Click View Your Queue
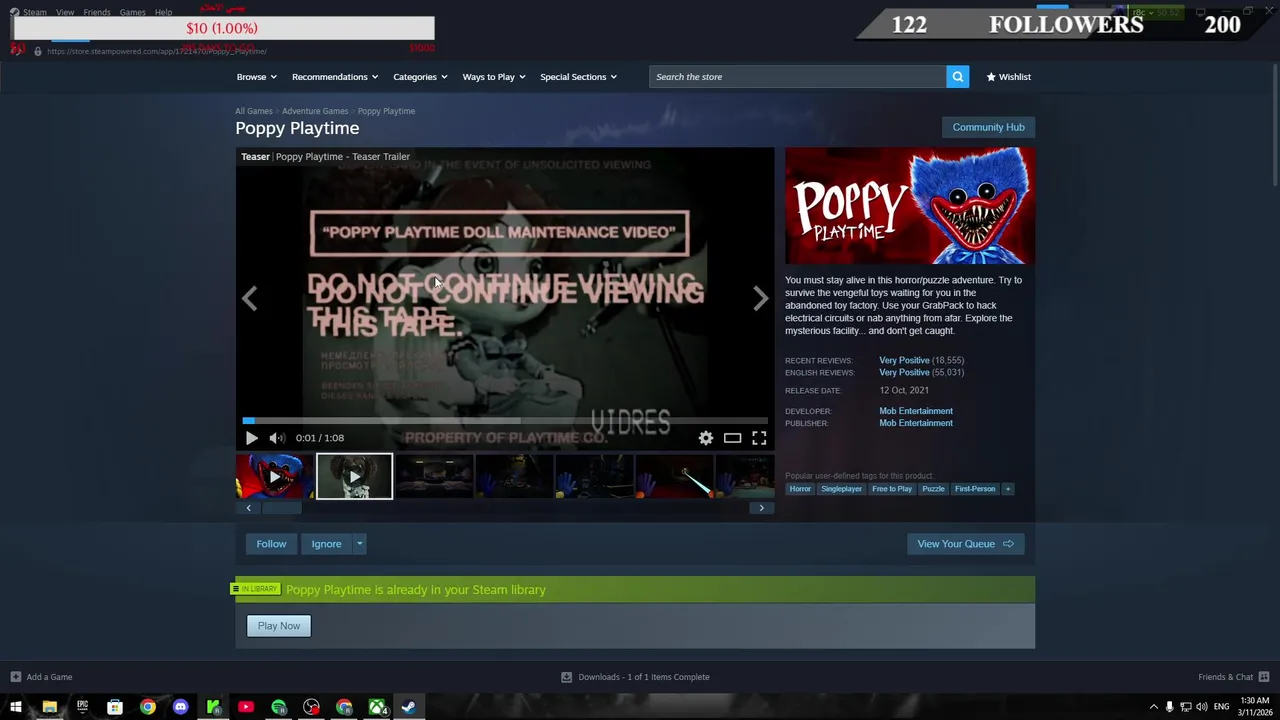The width and height of the screenshot is (1280, 720). coord(965,544)
